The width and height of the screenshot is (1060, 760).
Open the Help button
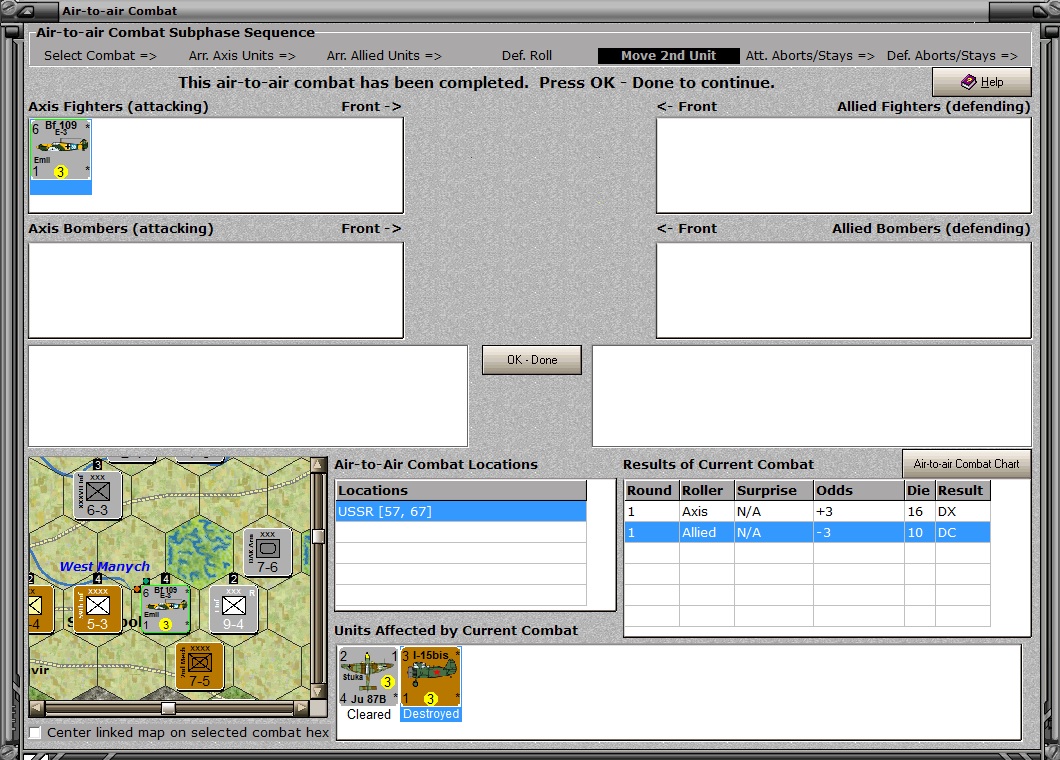[x=982, y=82]
